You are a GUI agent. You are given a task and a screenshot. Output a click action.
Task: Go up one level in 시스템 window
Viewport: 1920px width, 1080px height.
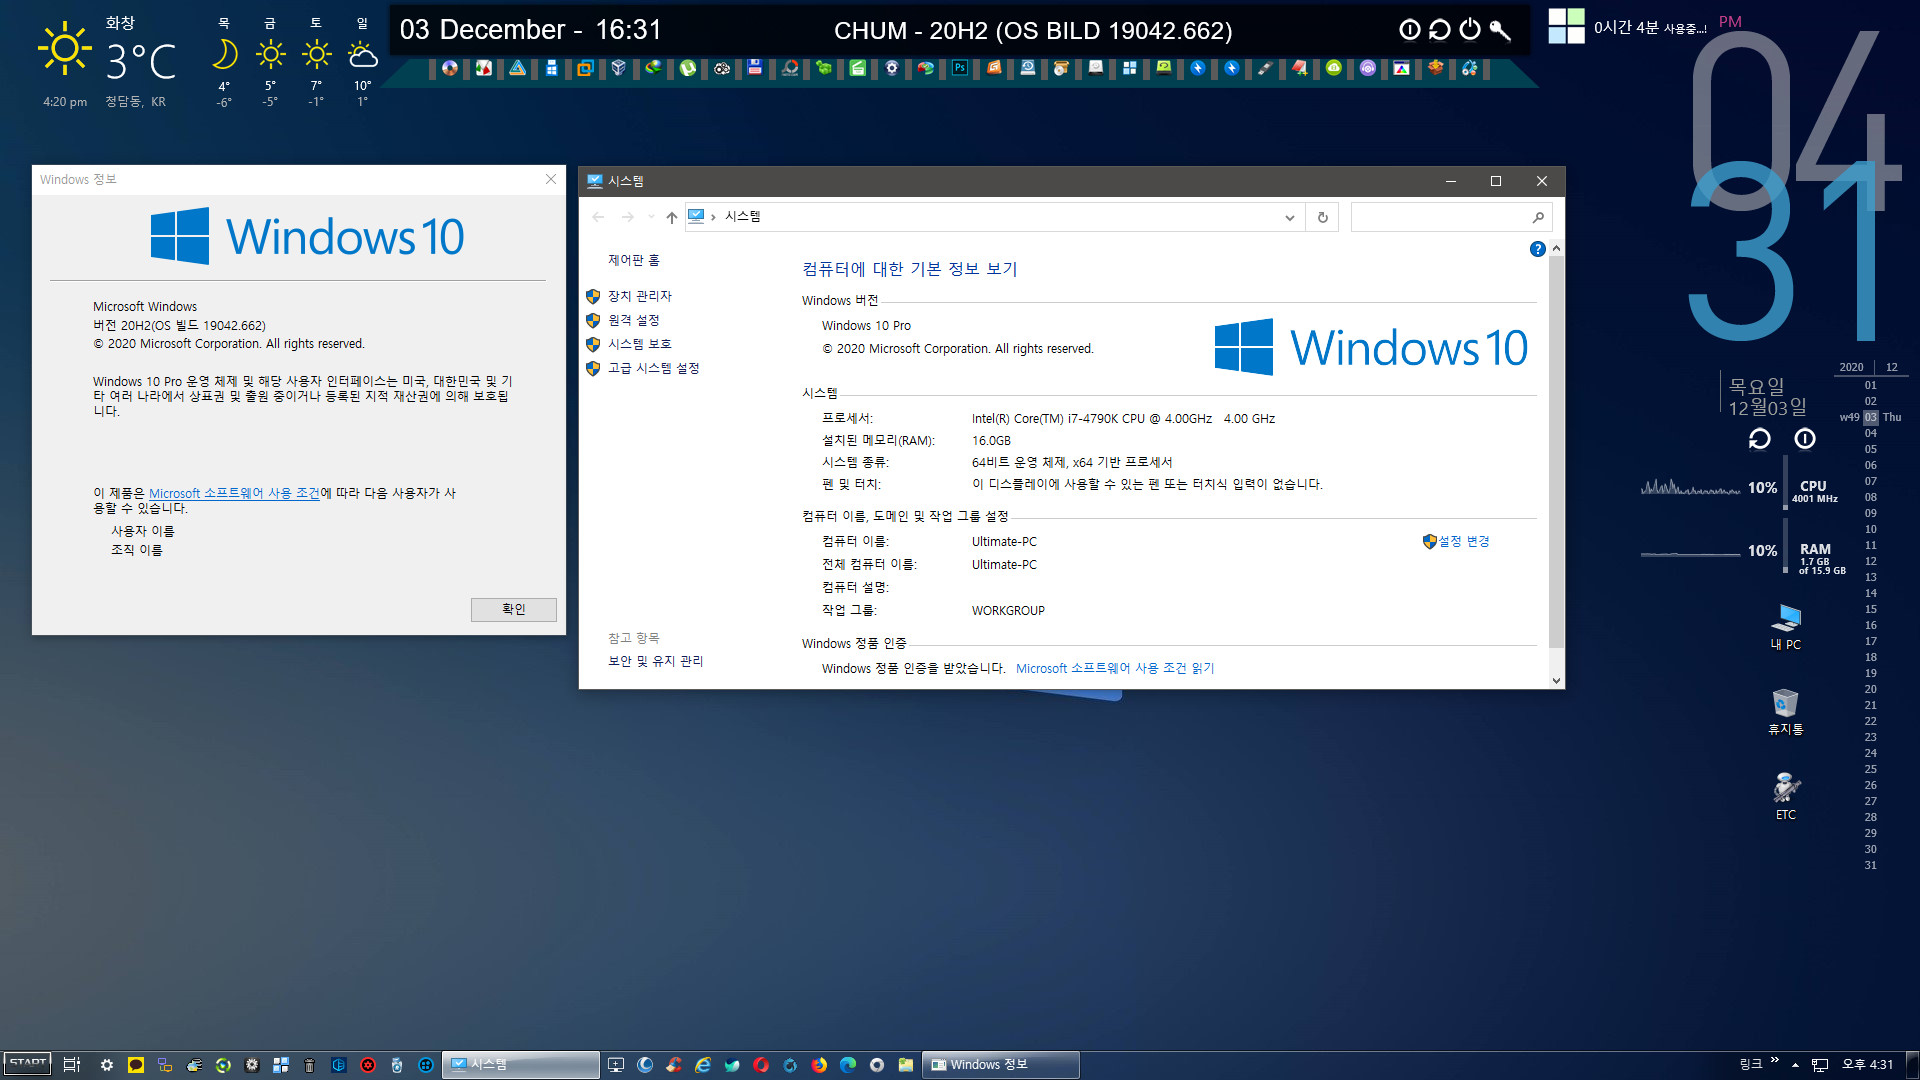point(671,217)
